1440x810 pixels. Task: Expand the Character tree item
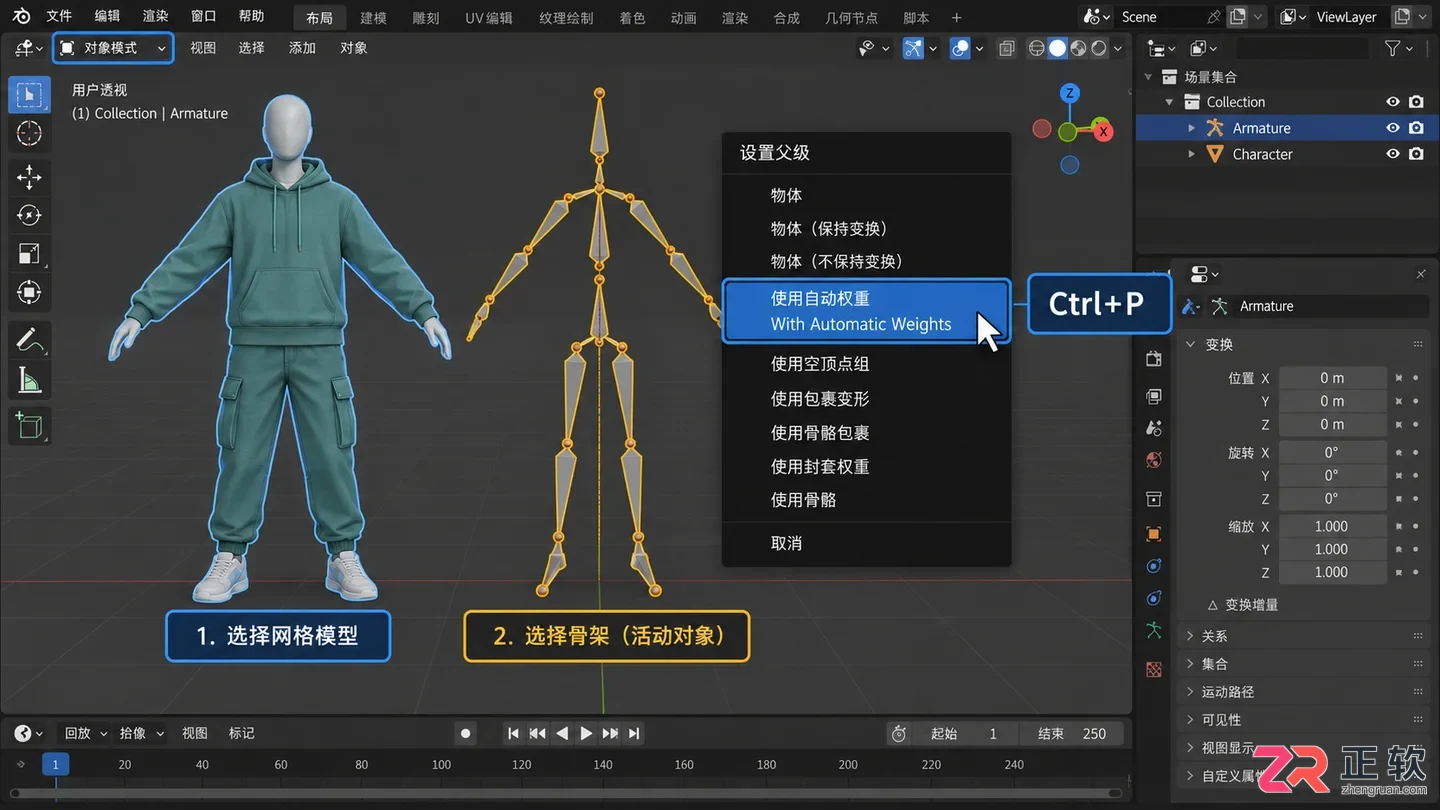point(1191,154)
